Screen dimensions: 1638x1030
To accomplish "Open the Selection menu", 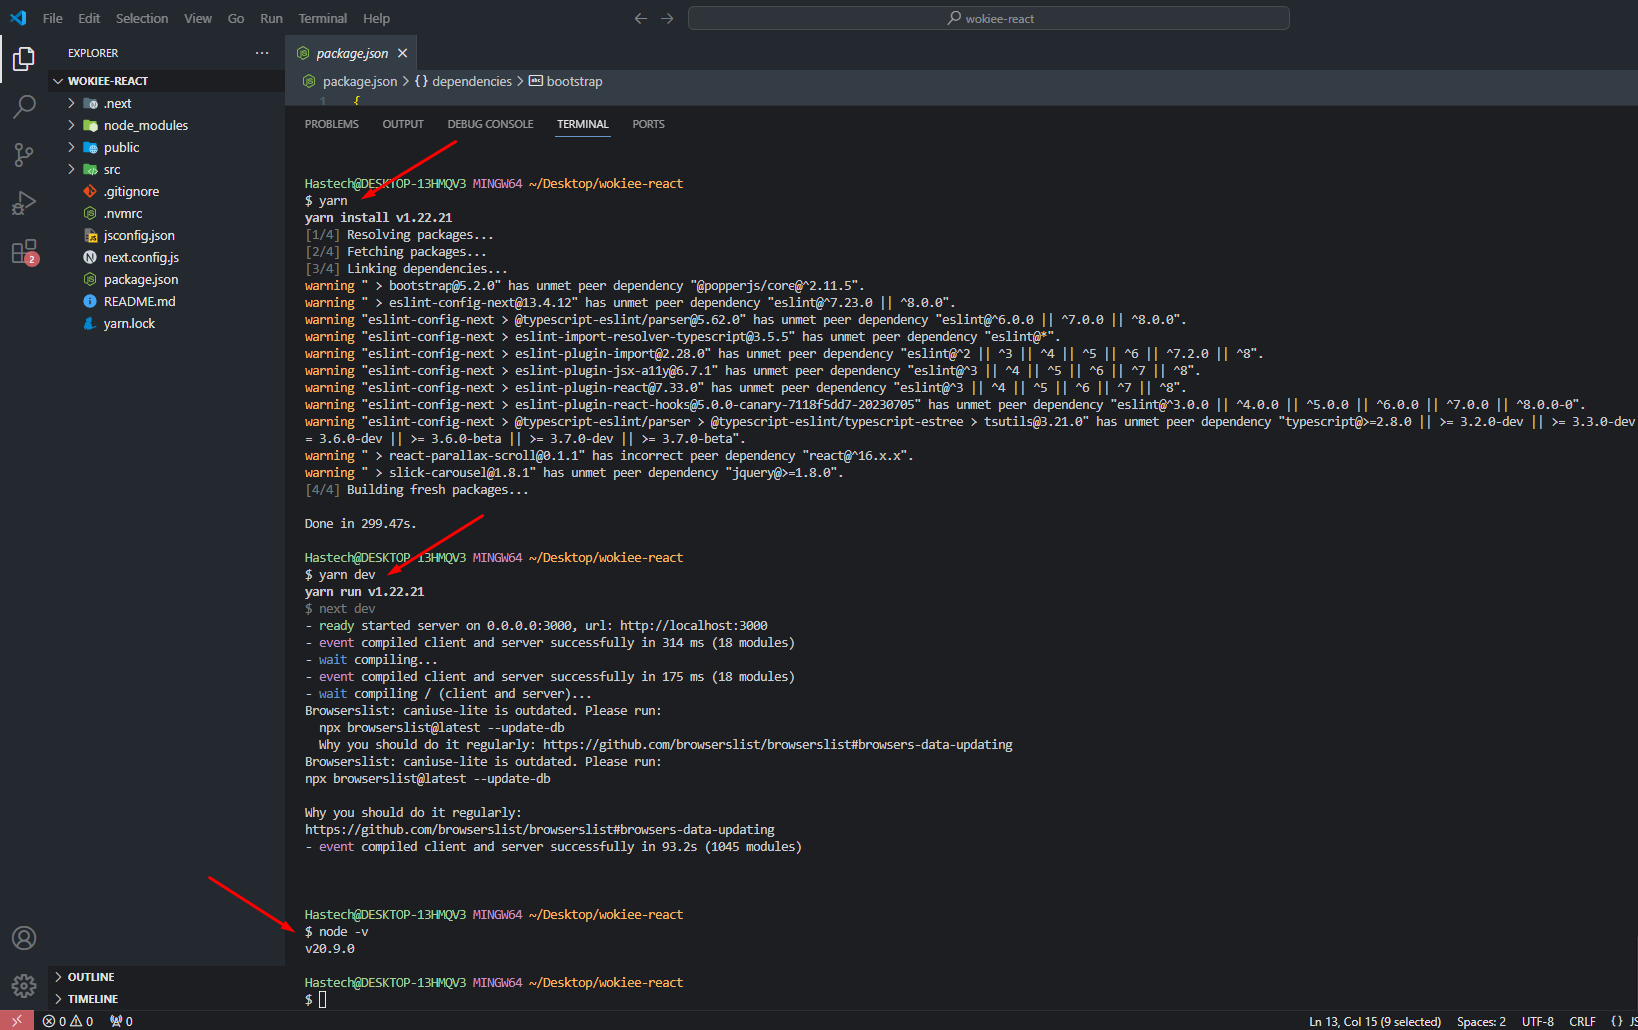I will click(142, 18).
